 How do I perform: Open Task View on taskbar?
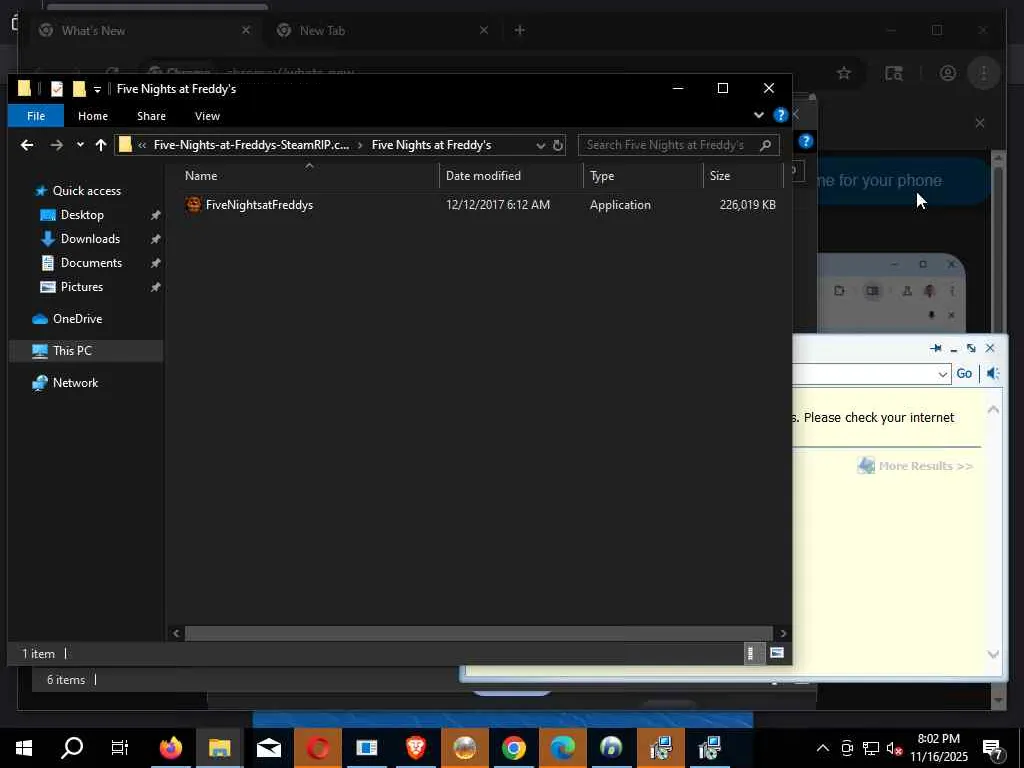(120, 748)
